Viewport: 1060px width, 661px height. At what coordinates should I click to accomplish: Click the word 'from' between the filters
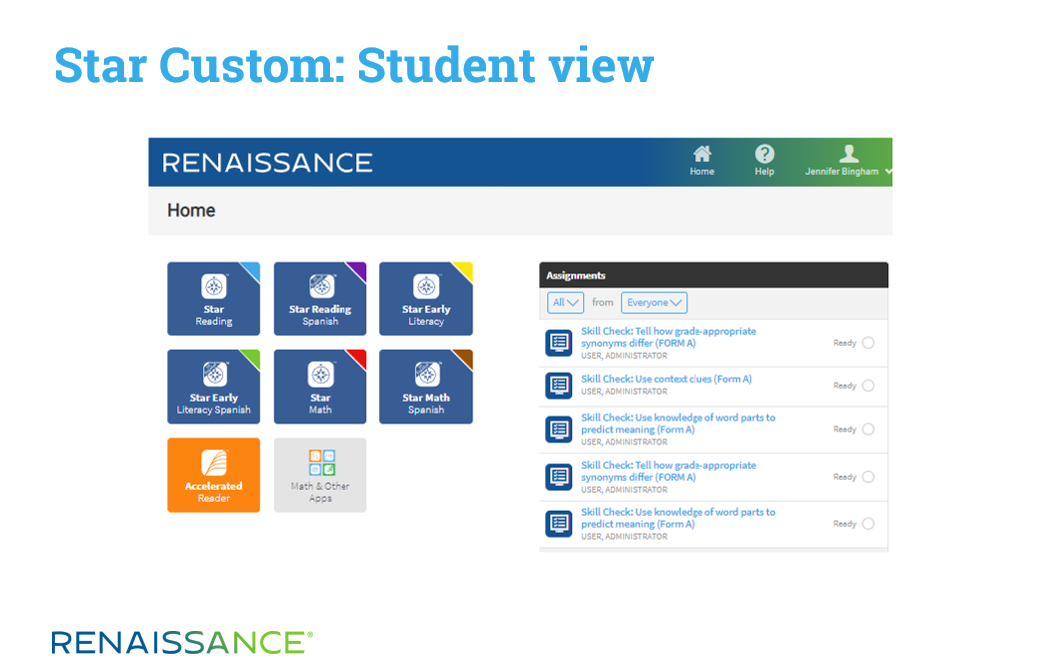[602, 302]
